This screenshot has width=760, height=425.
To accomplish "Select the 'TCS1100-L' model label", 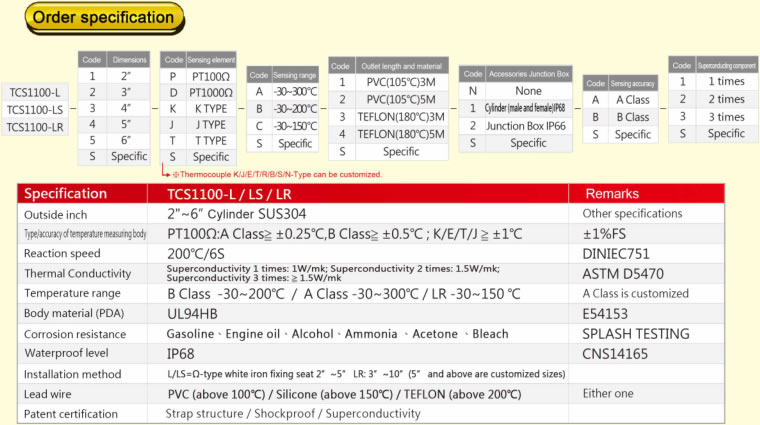I will point(35,93).
